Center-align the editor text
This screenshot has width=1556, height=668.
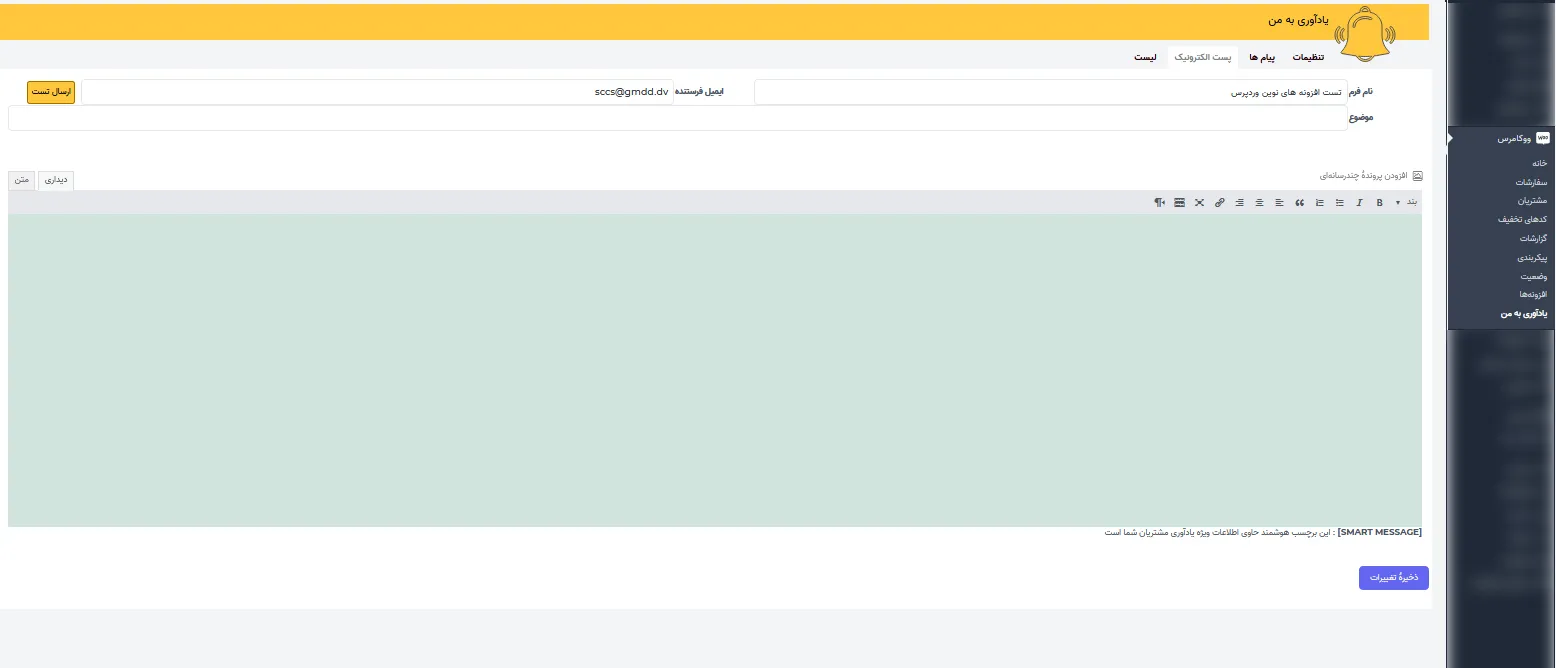coord(1259,203)
